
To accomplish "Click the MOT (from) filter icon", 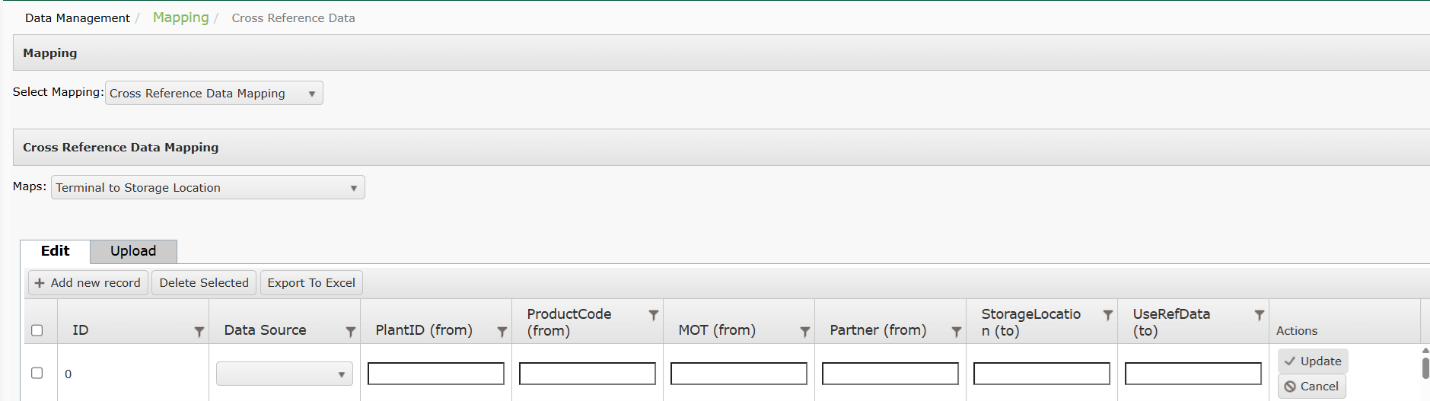I will coord(805,331).
